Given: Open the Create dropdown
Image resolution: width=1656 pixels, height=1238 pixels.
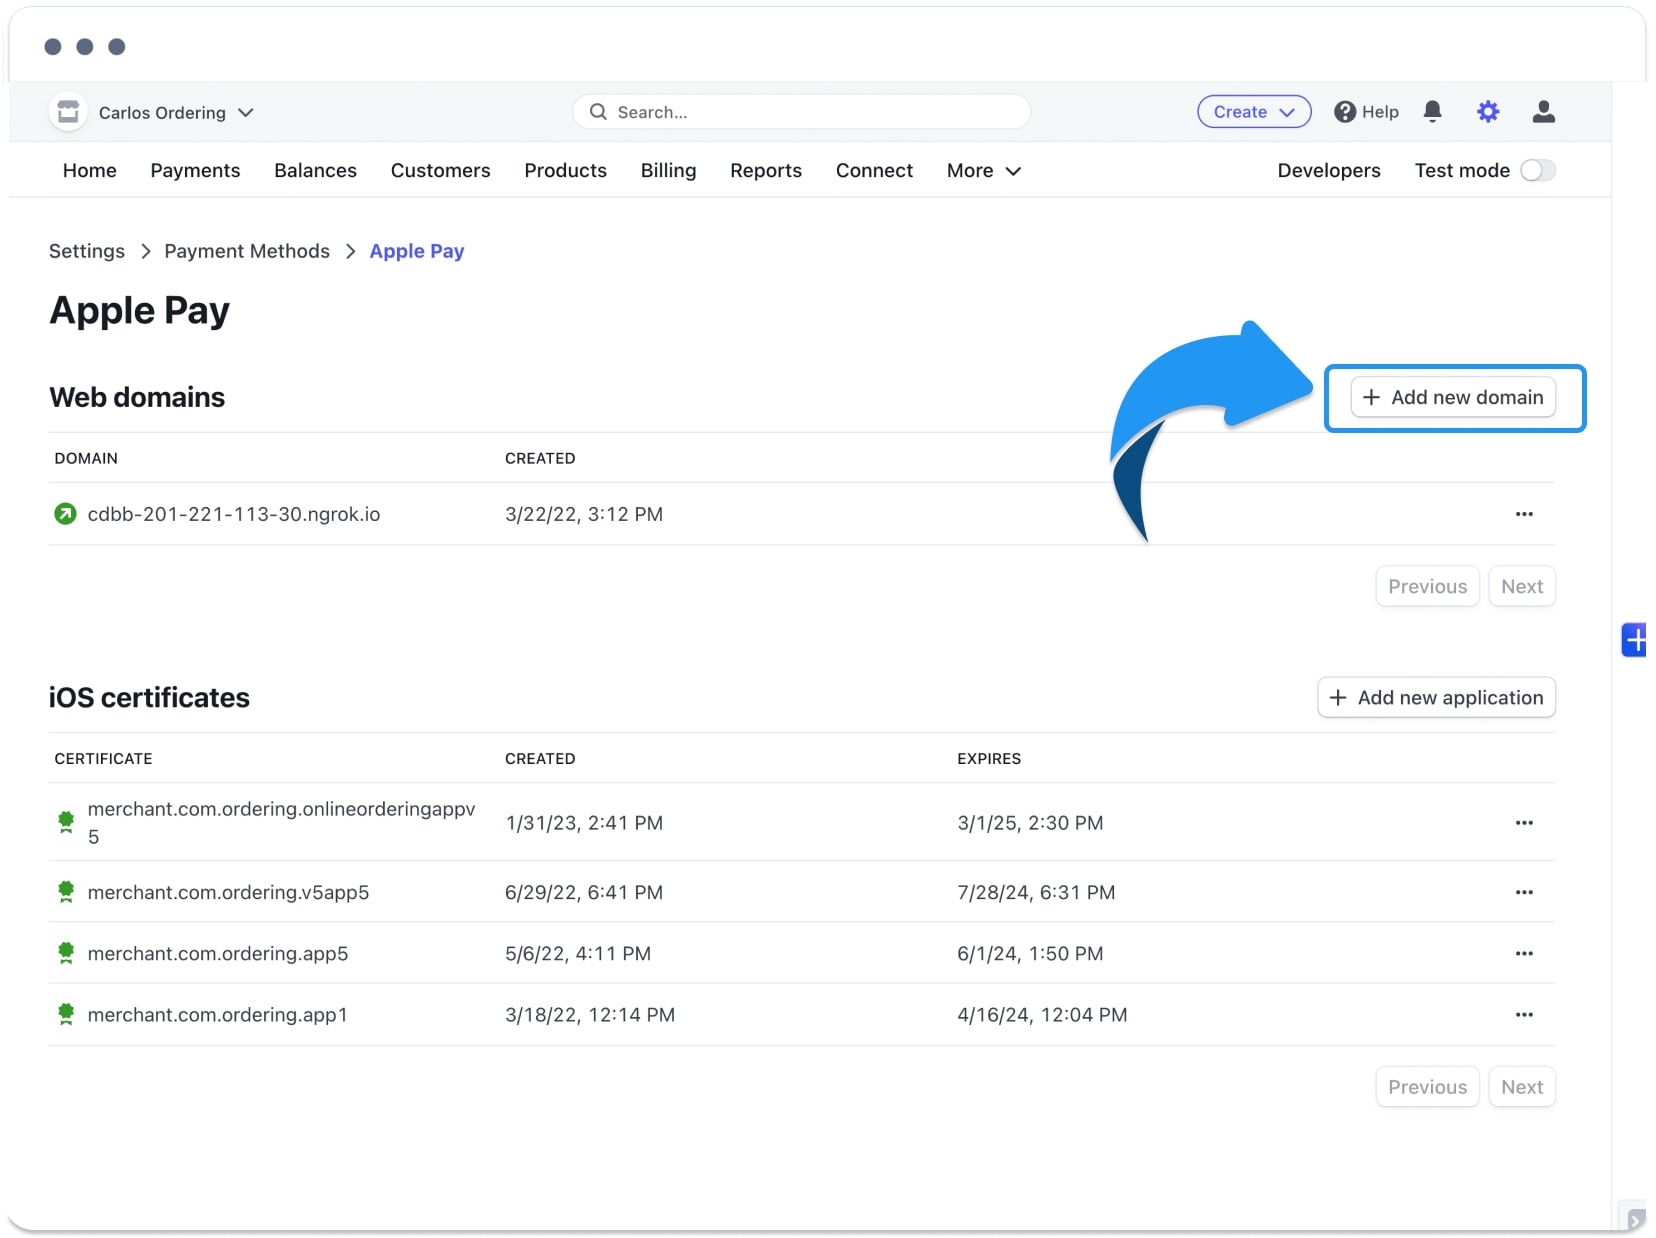Looking at the screenshot, I should pyautogui.click(x=1254, y=112).
